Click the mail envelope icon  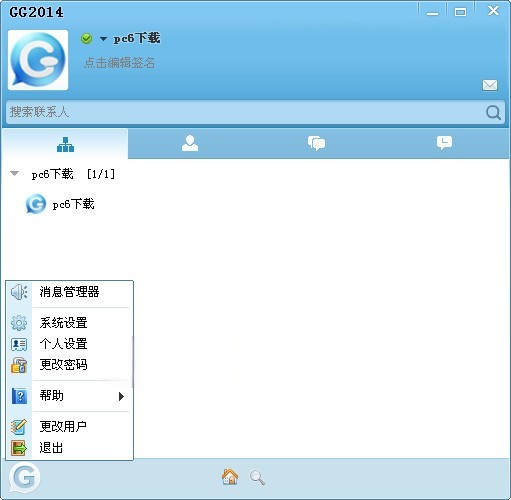[490, 85]
